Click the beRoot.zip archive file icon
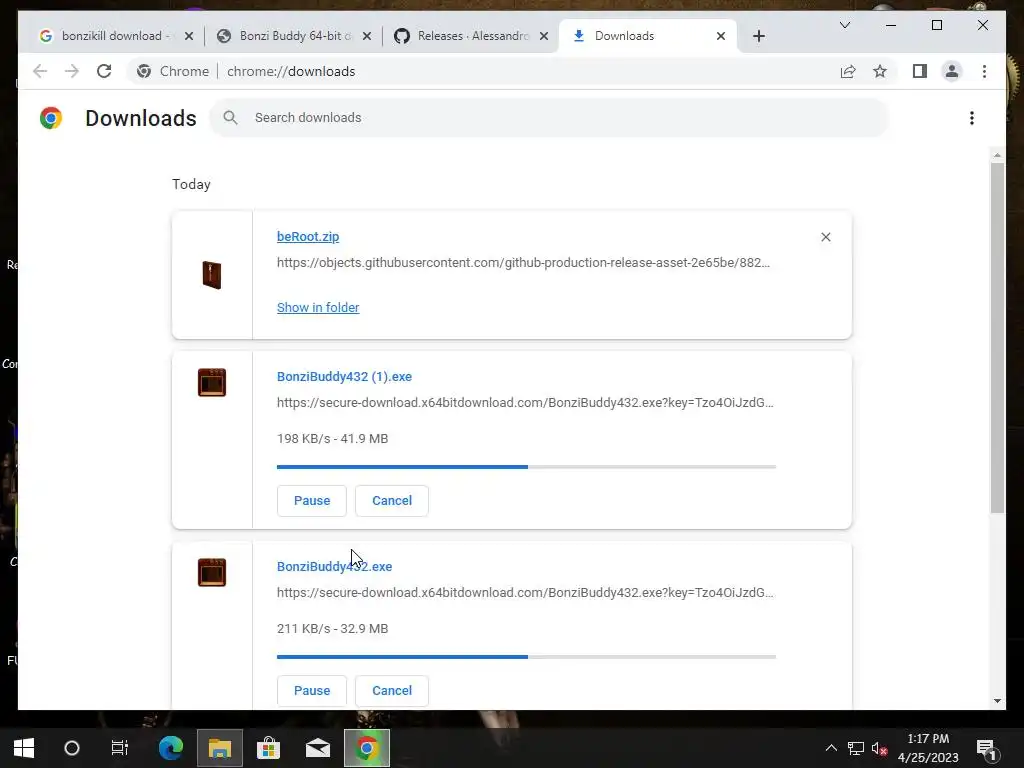Image resolution: width=1024 pixels, height=768 pixels. point(212,274)
